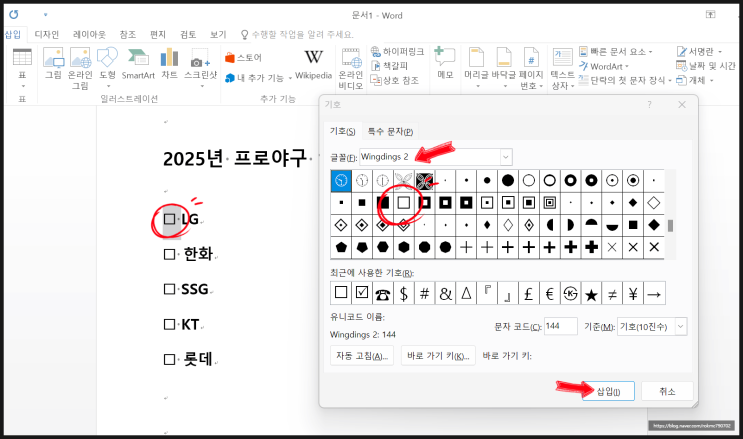
Task: Switch to the View (보기) tab
Action: (x=218, y=35)
